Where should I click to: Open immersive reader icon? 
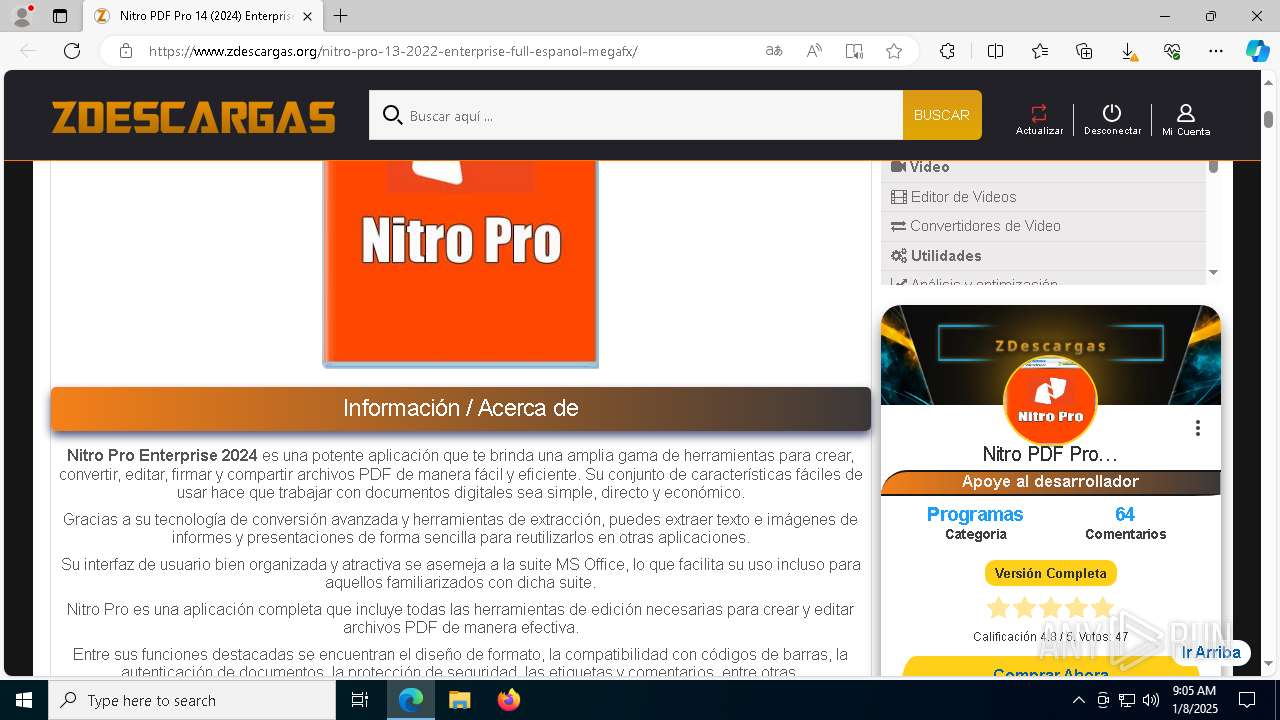(x=854, y=51)
